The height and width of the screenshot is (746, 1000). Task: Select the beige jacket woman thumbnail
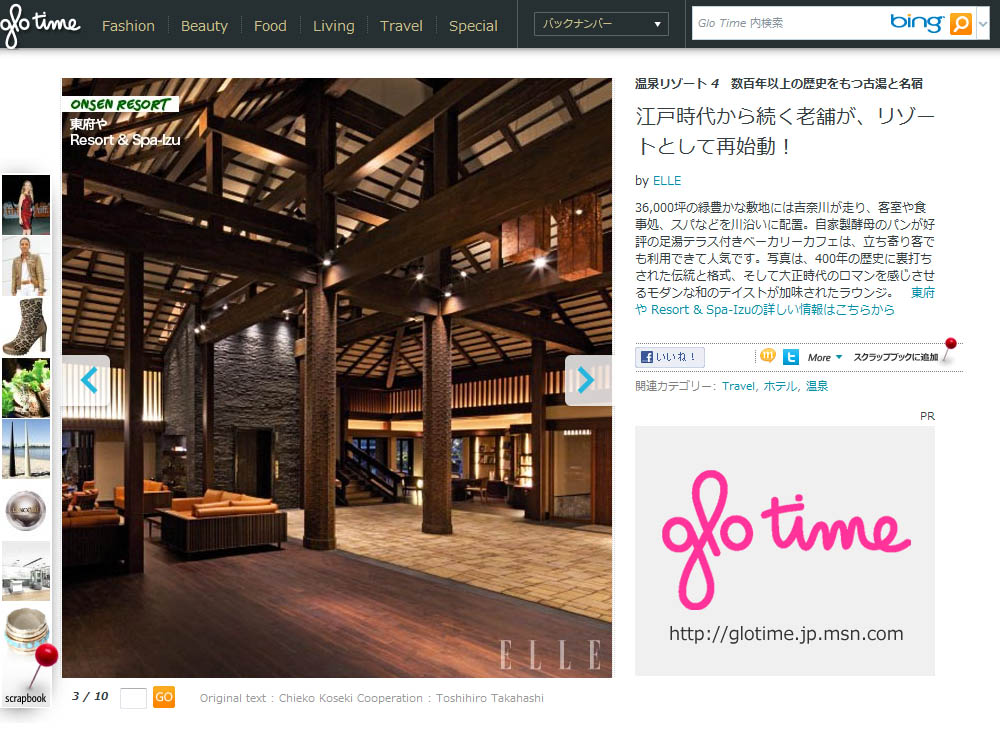(x=26, y=266)
